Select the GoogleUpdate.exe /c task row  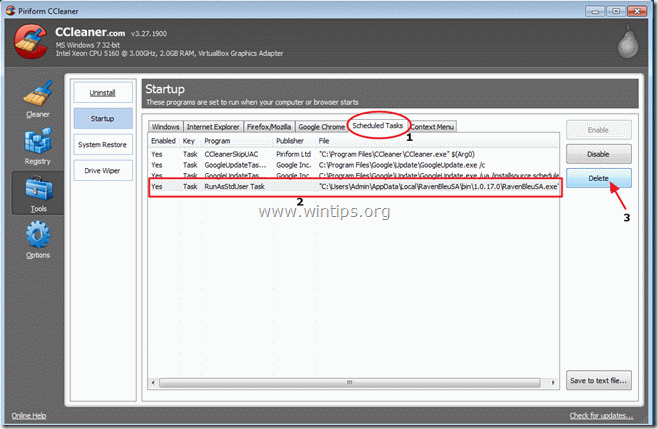click(x=354, y=165)
